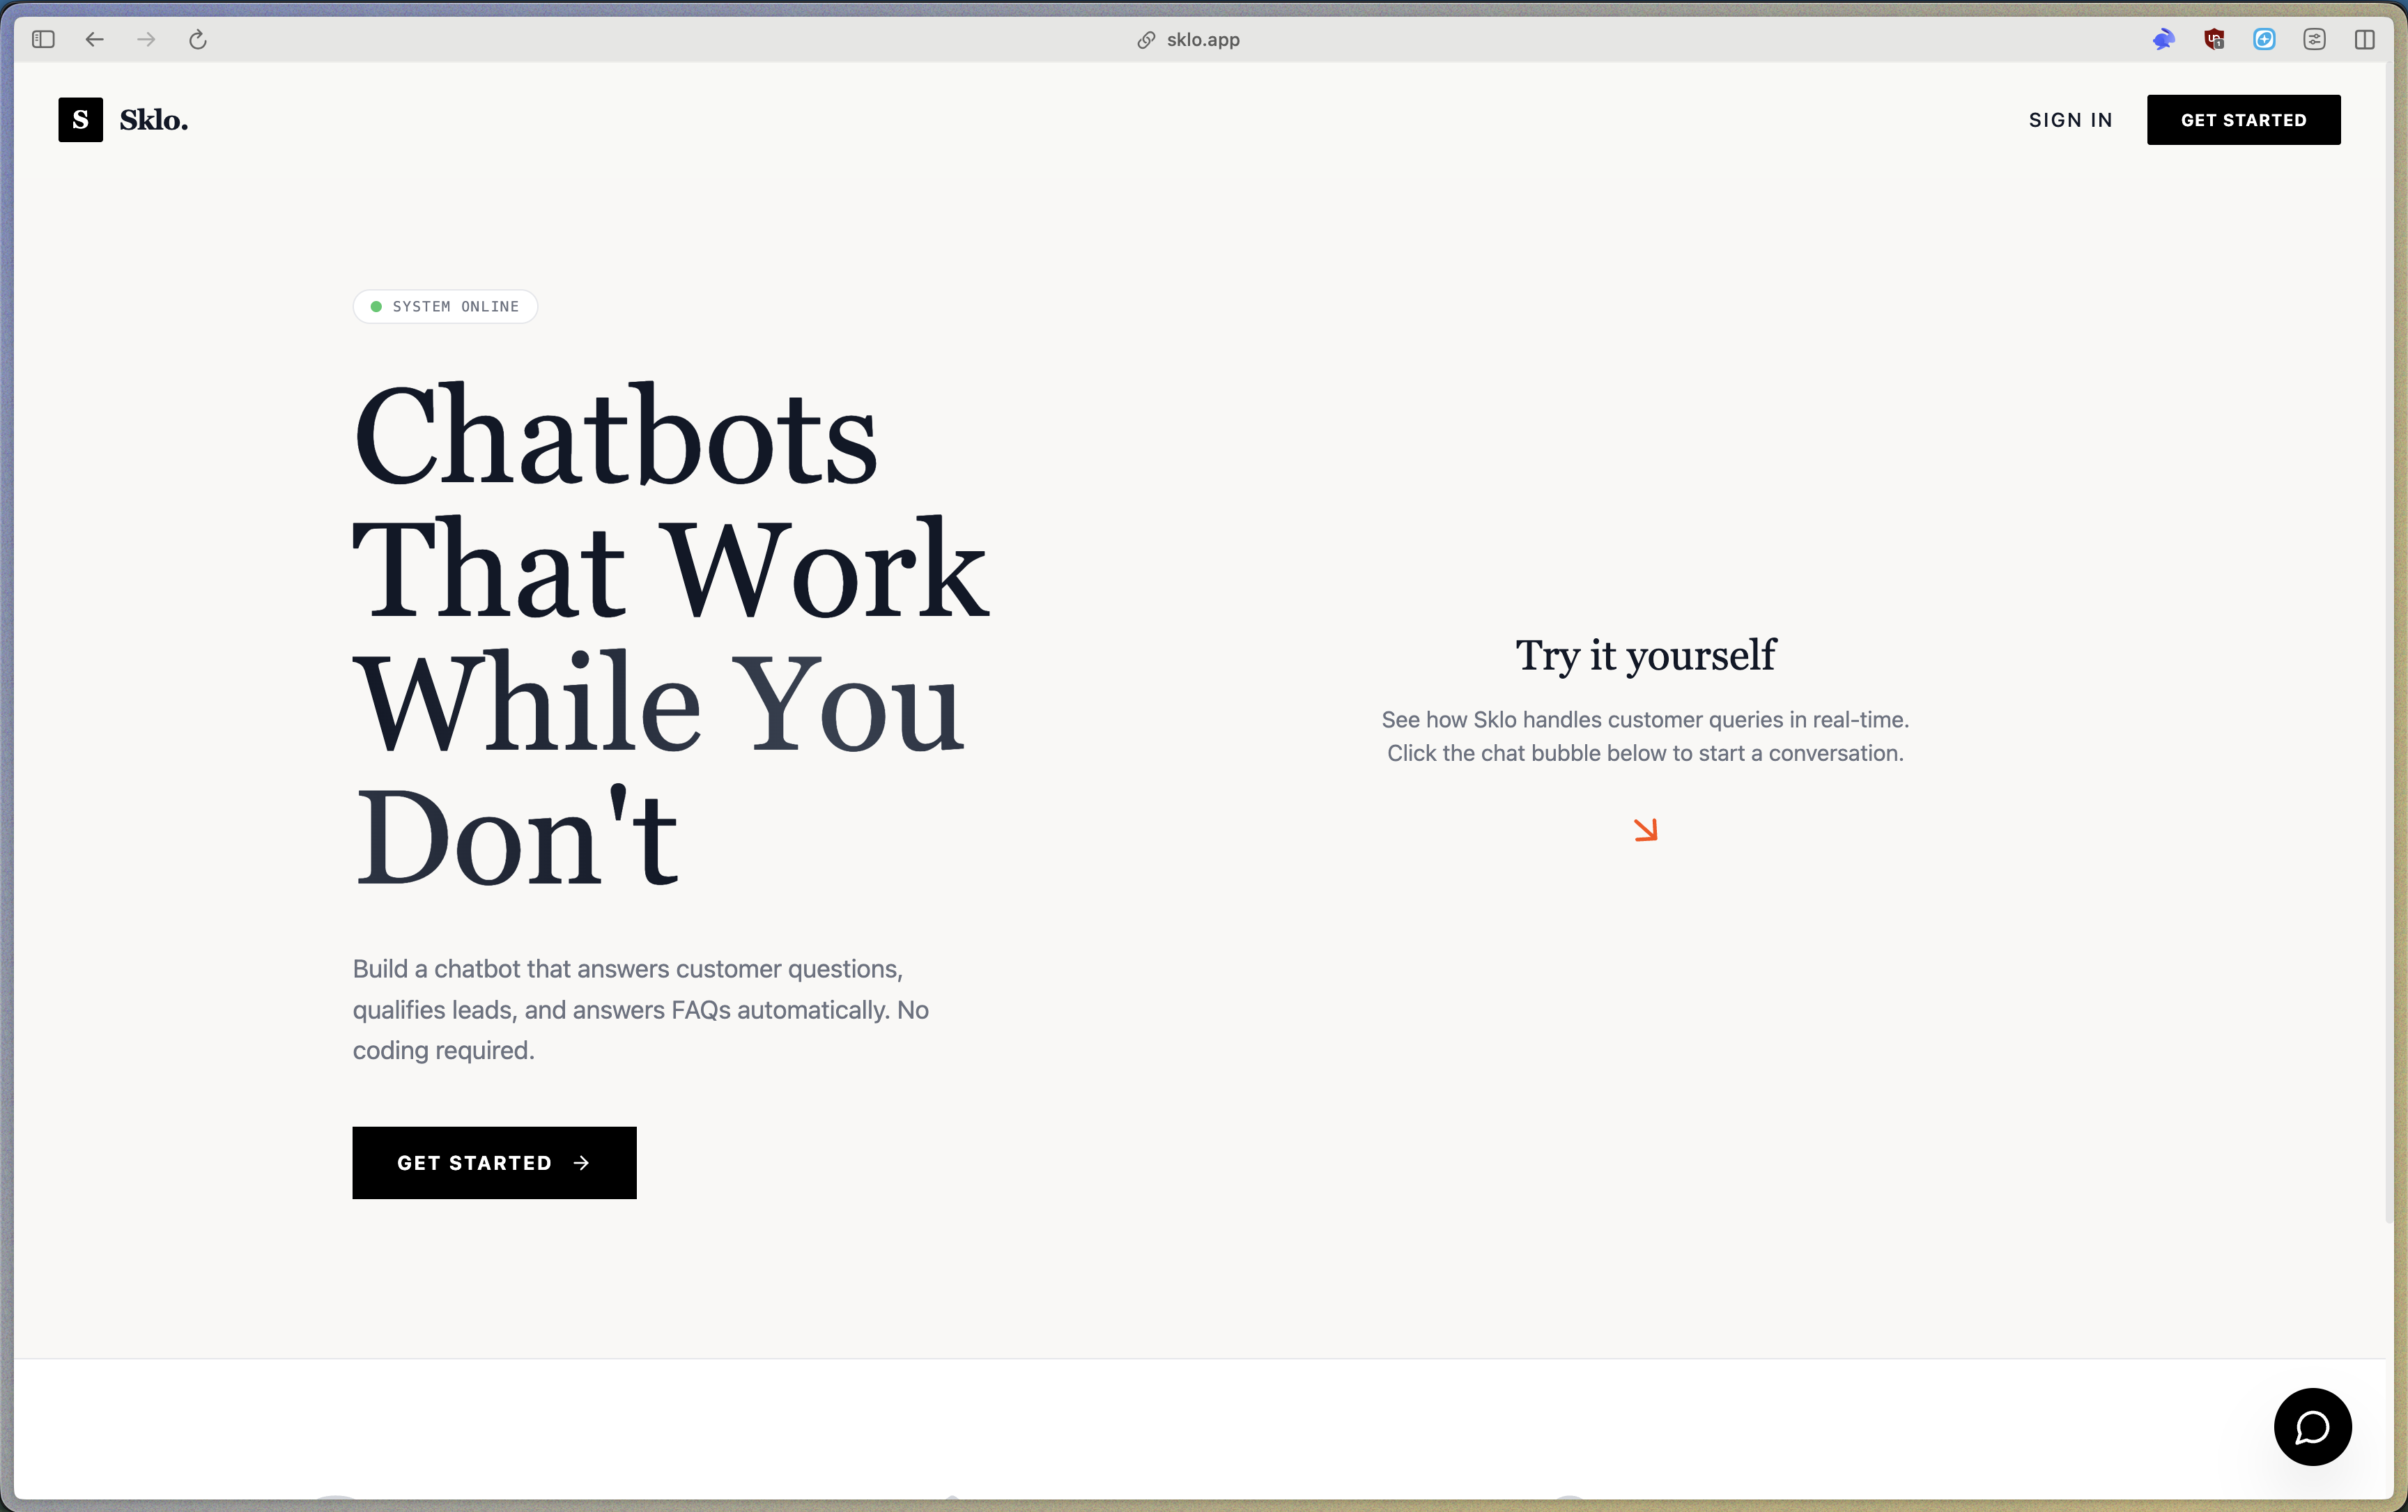Click the orange diagonal arrow
The width and height of the screenshot is (2408, 1512).
tap(1645, 830)
